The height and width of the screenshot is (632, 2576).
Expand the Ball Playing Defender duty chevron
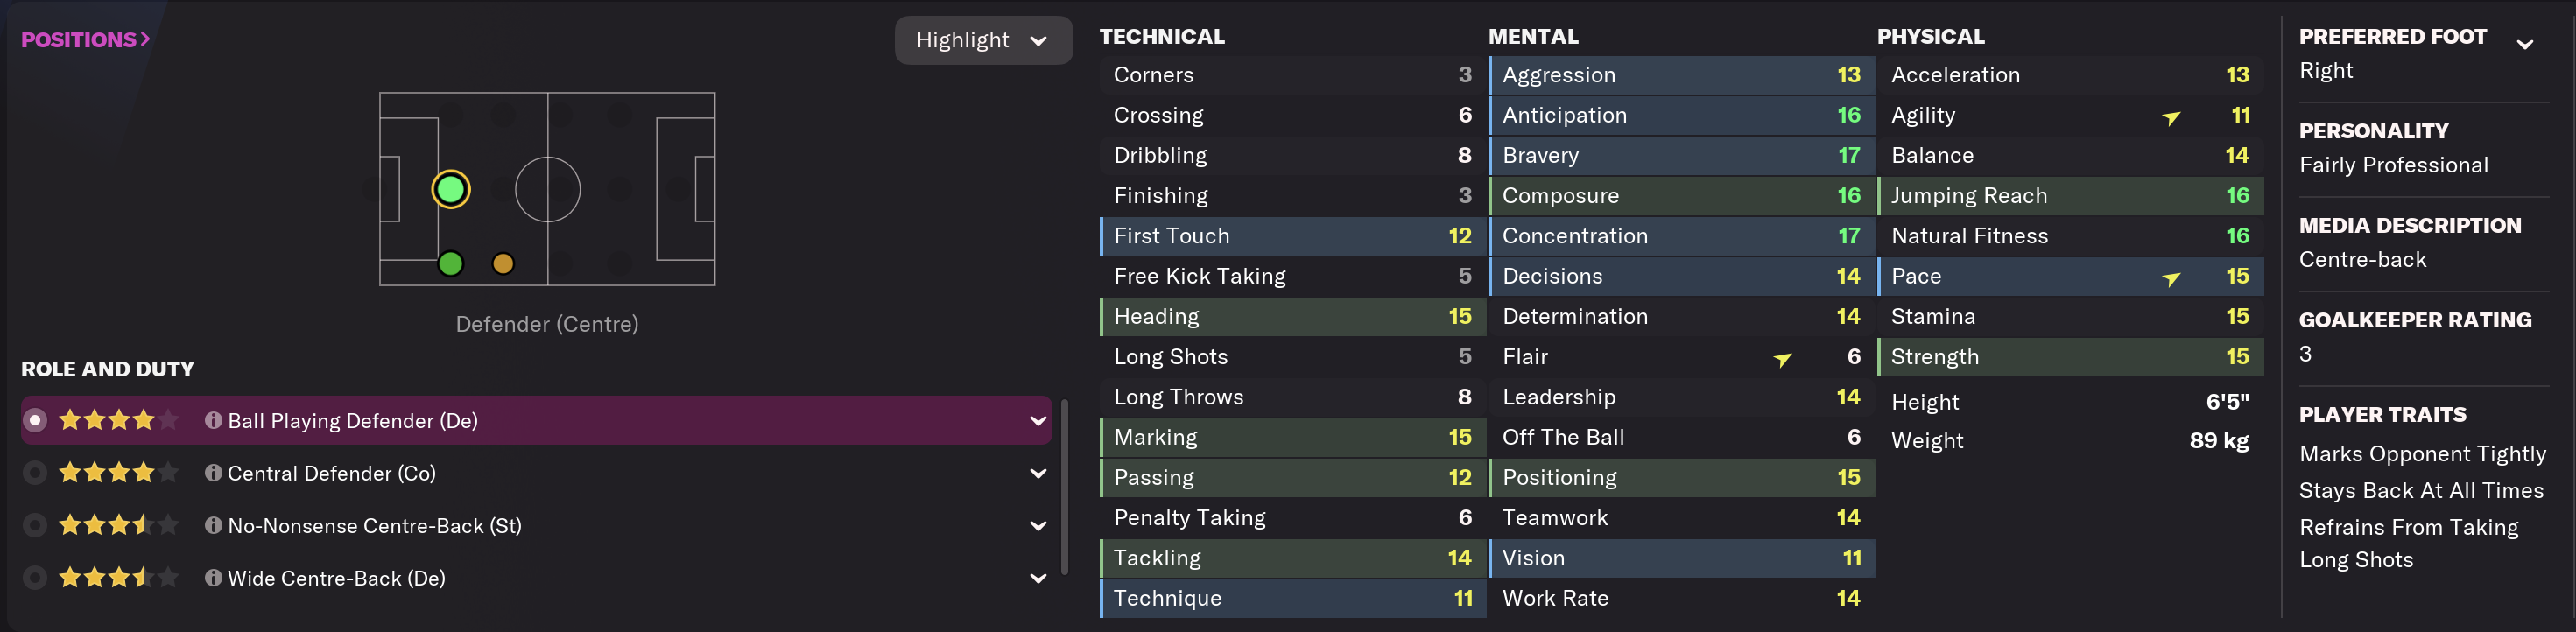(x=1038, y=421)
